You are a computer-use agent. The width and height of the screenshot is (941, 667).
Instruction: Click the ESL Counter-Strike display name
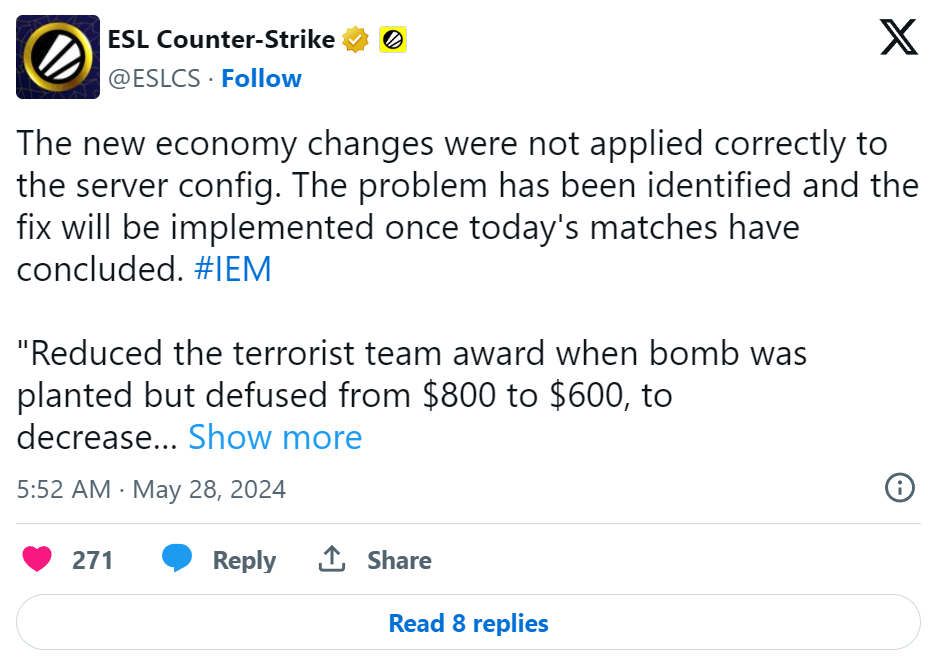[x=221, y=40]
